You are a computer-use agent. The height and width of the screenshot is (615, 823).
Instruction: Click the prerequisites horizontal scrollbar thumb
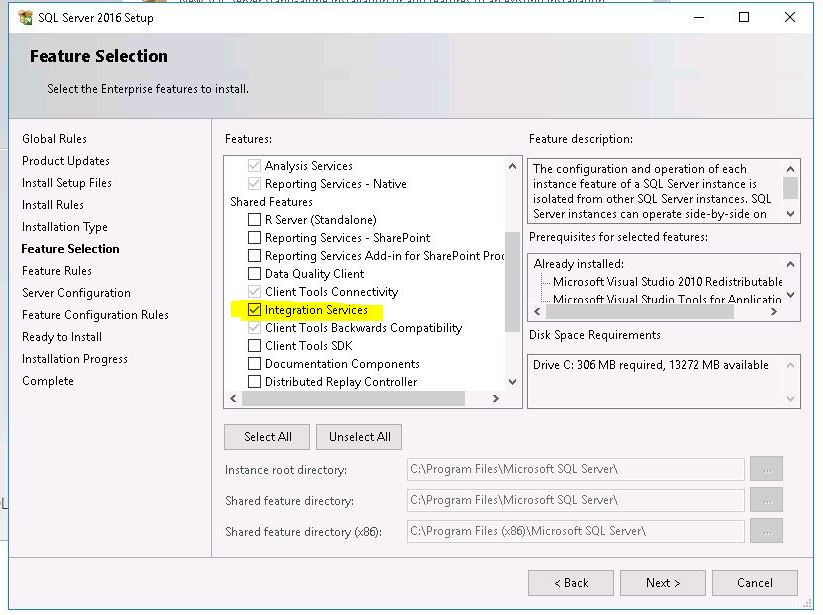point(640,312)
